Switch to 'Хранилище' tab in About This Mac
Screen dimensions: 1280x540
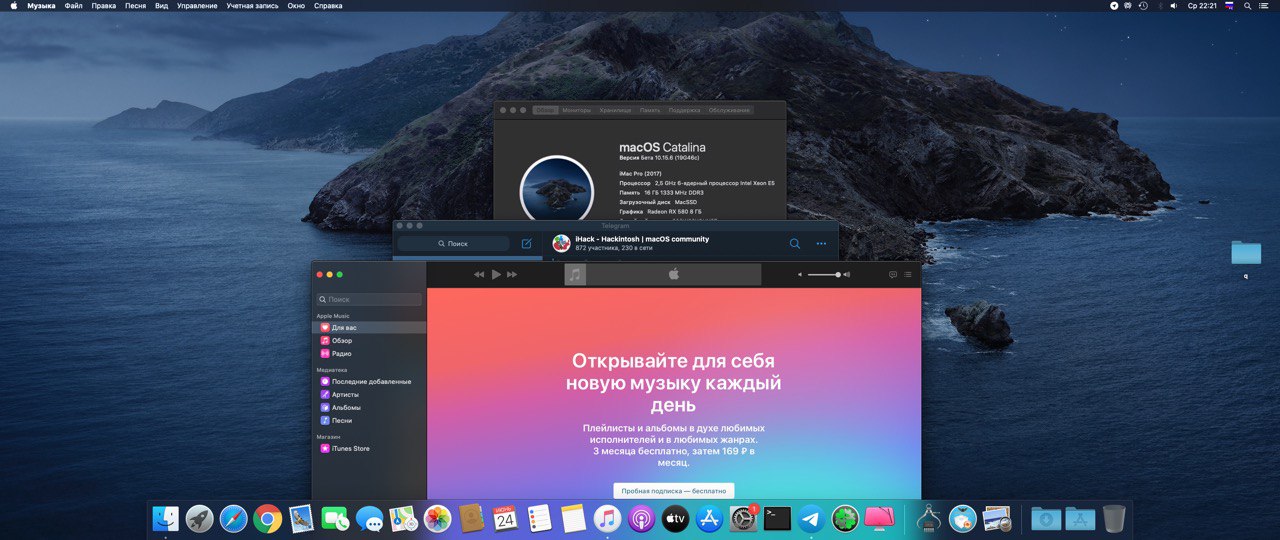[x=615, y=110]
